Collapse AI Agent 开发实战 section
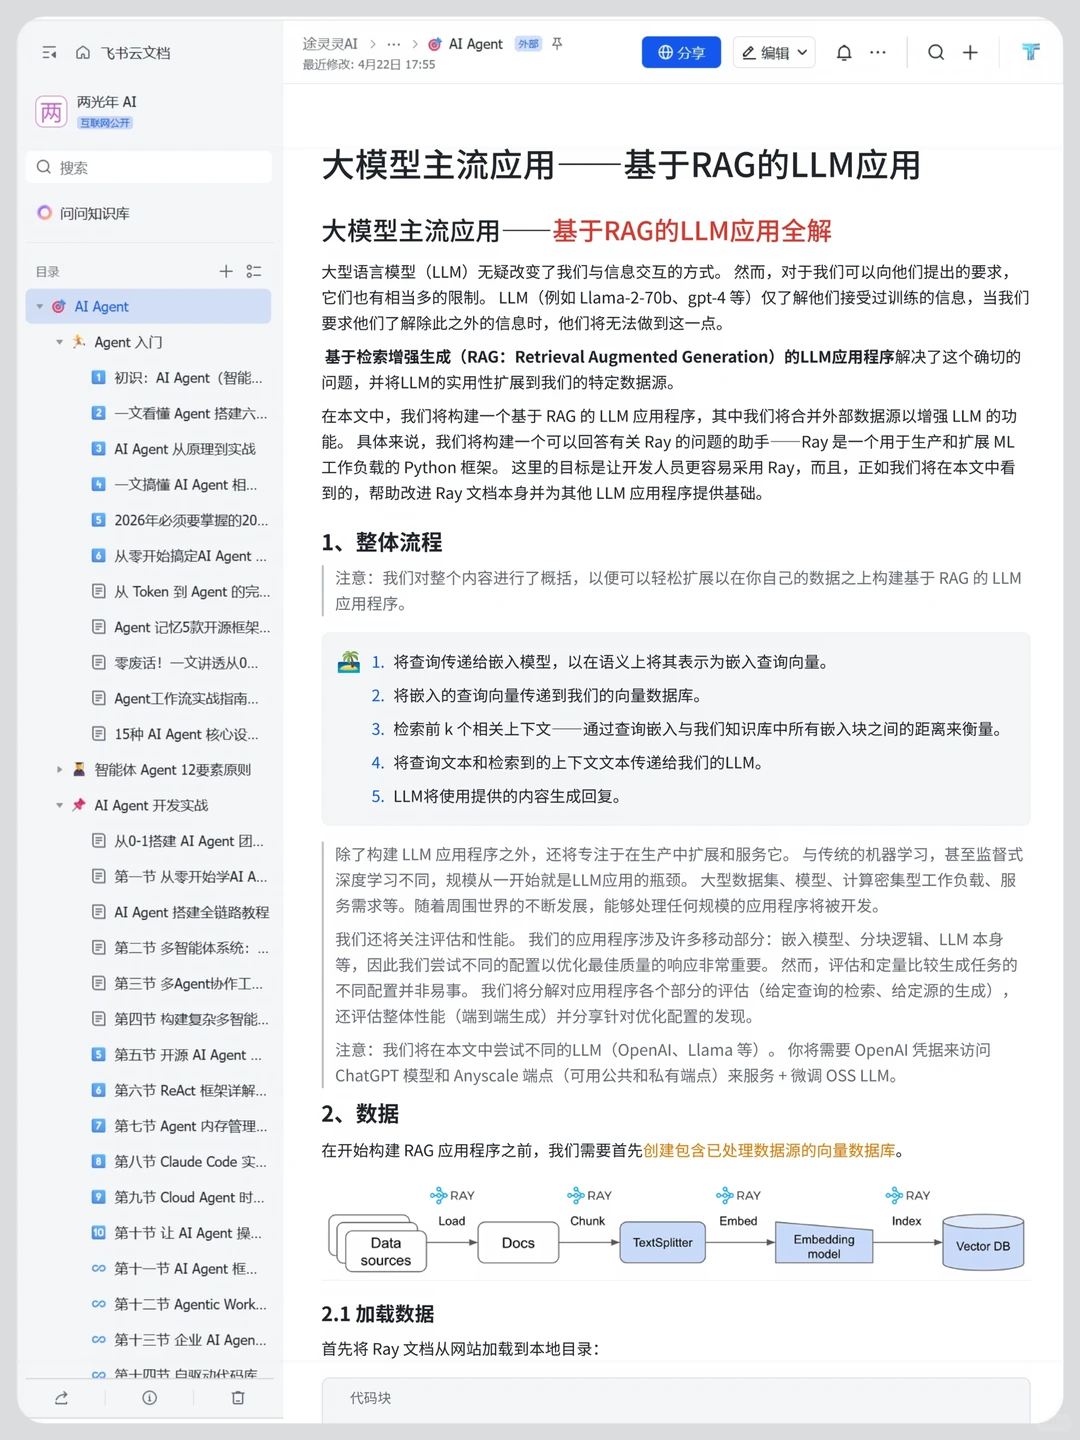Screen dimensions: 1080x1440 click(60, 805)
